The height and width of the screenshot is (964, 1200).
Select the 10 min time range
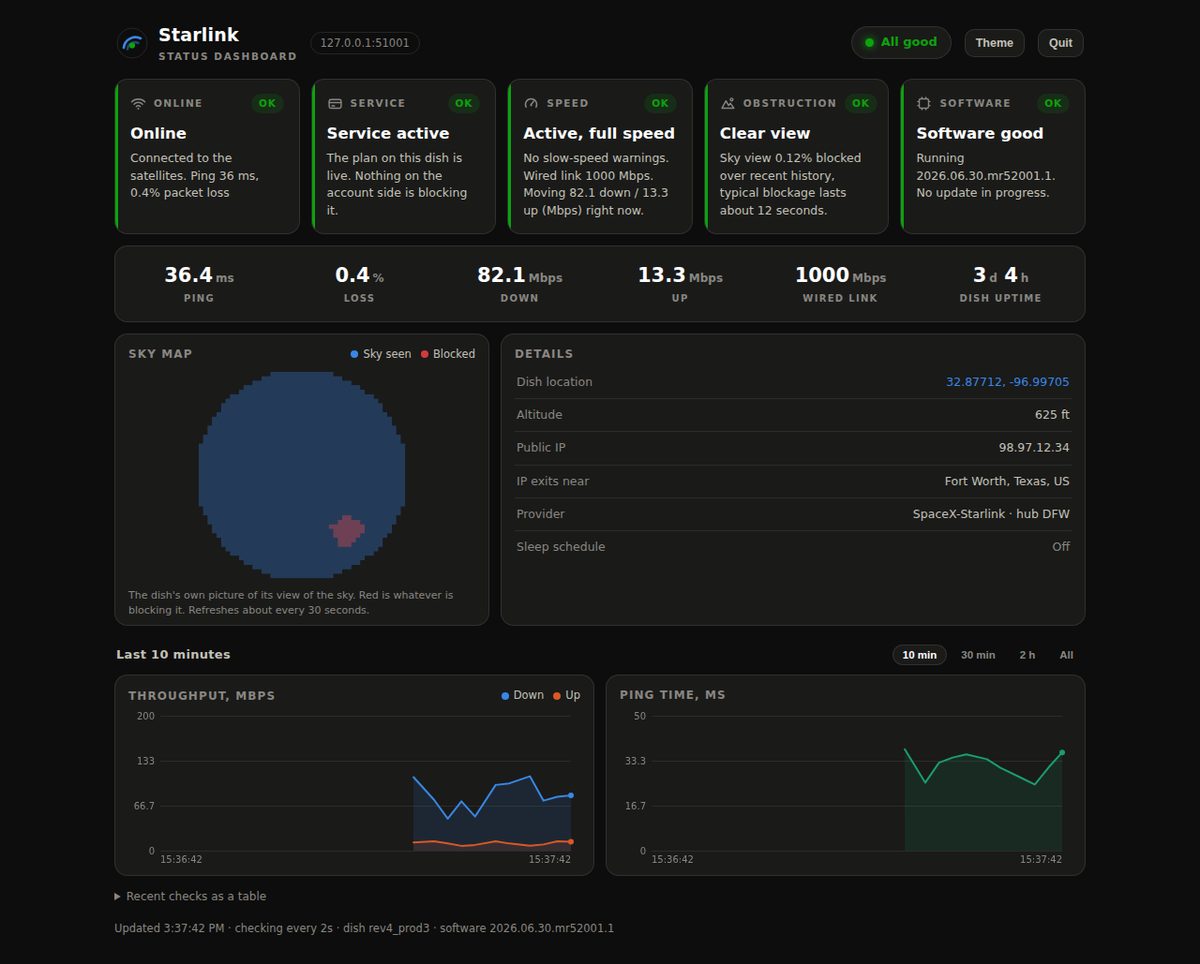(x=919, y=655)
